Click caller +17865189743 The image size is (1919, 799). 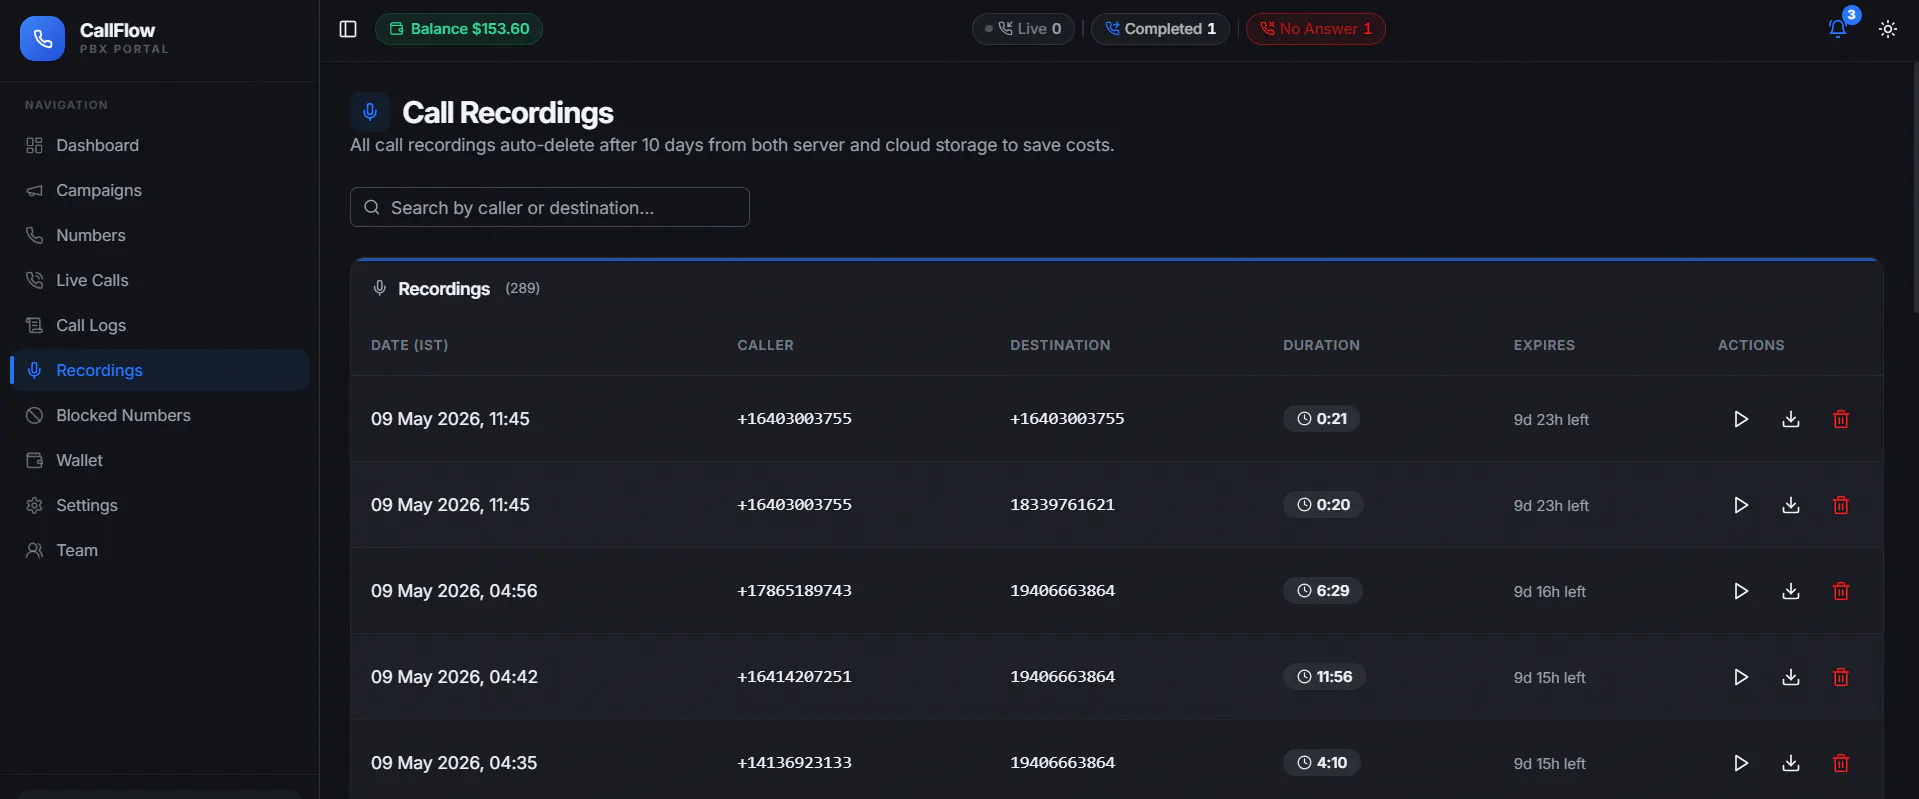click(794, 591)
